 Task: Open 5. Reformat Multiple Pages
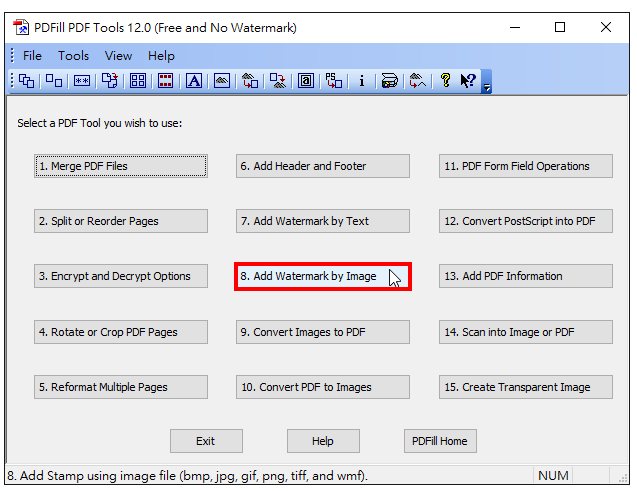[121, 387]
